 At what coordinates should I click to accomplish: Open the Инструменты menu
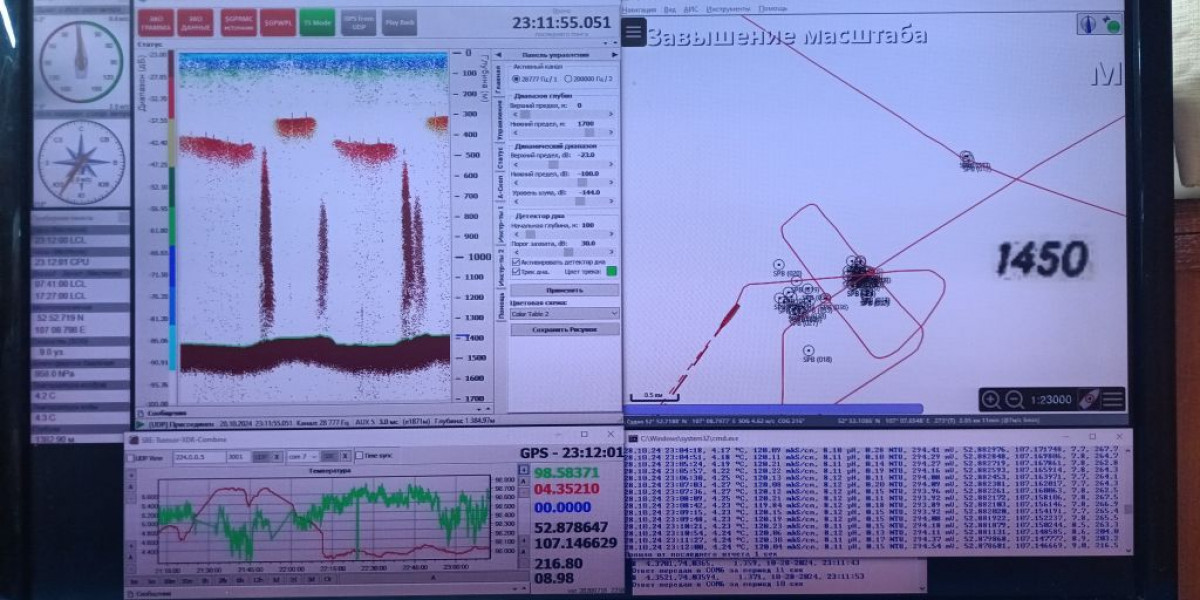pos(729,8)
